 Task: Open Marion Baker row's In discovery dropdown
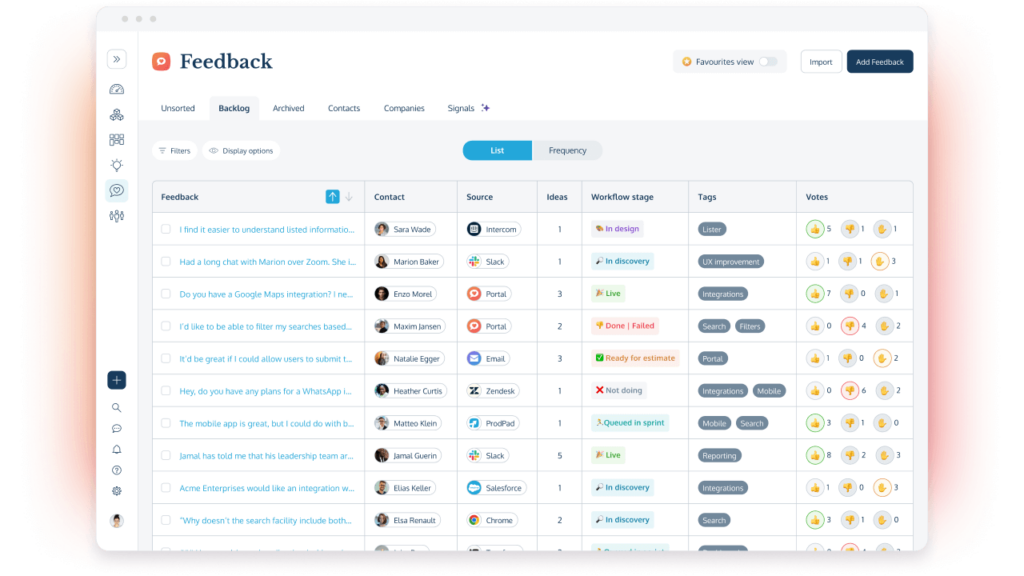click(x=622, y=261)
